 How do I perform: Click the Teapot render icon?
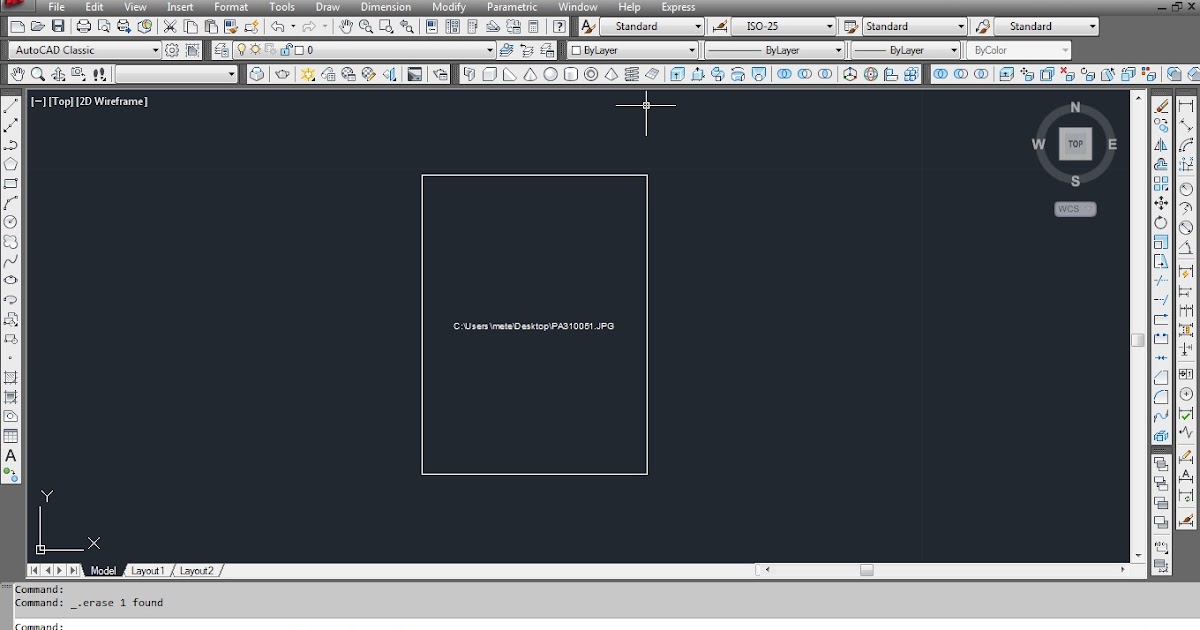click(283, 74)
